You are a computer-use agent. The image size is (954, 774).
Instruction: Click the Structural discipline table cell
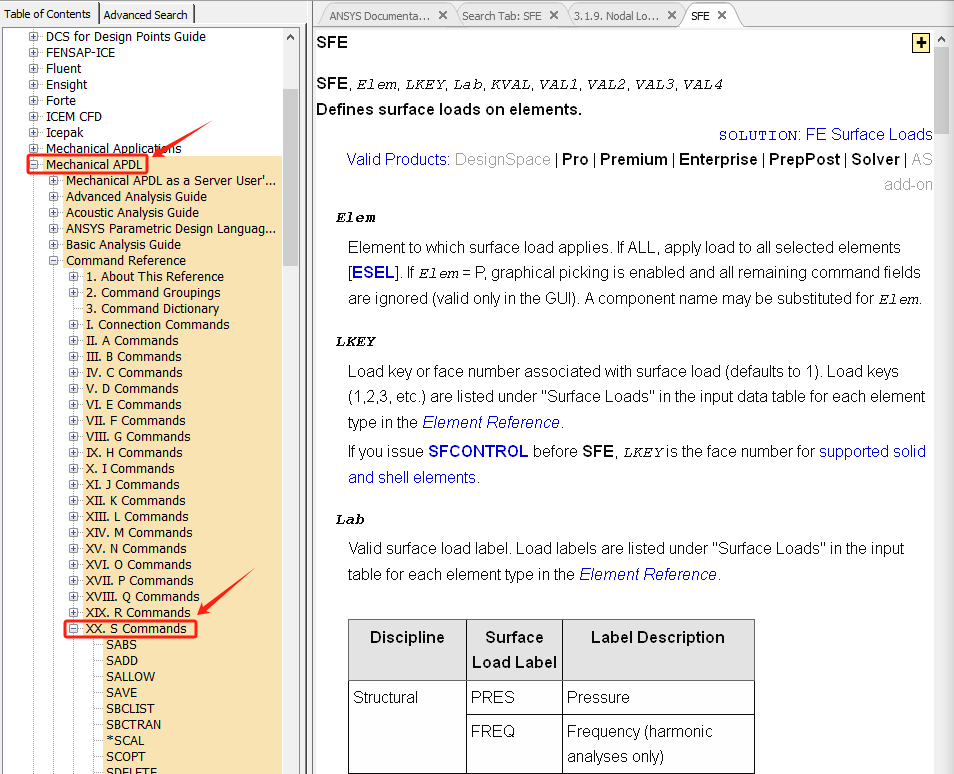pos(407,727)
